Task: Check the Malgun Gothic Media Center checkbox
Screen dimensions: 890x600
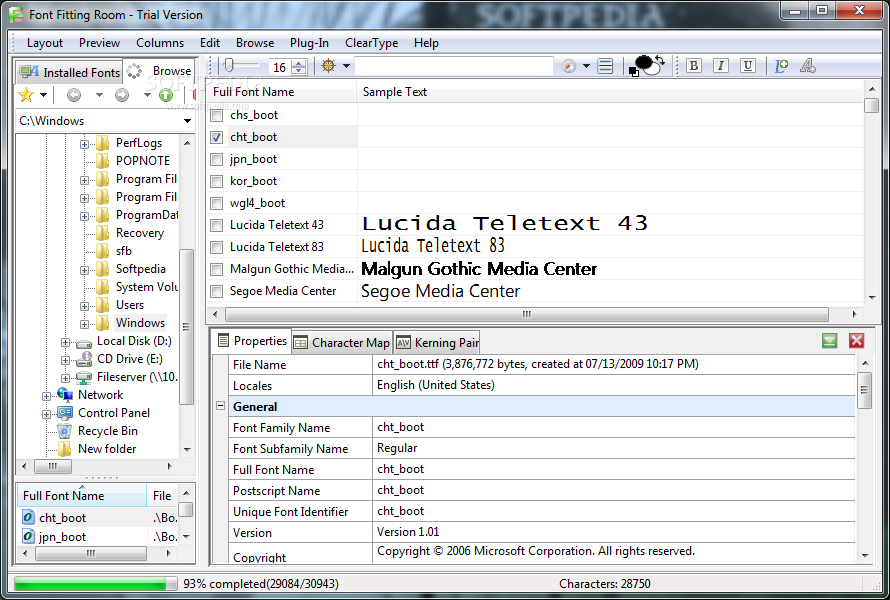Action: [x=216, y=269]
